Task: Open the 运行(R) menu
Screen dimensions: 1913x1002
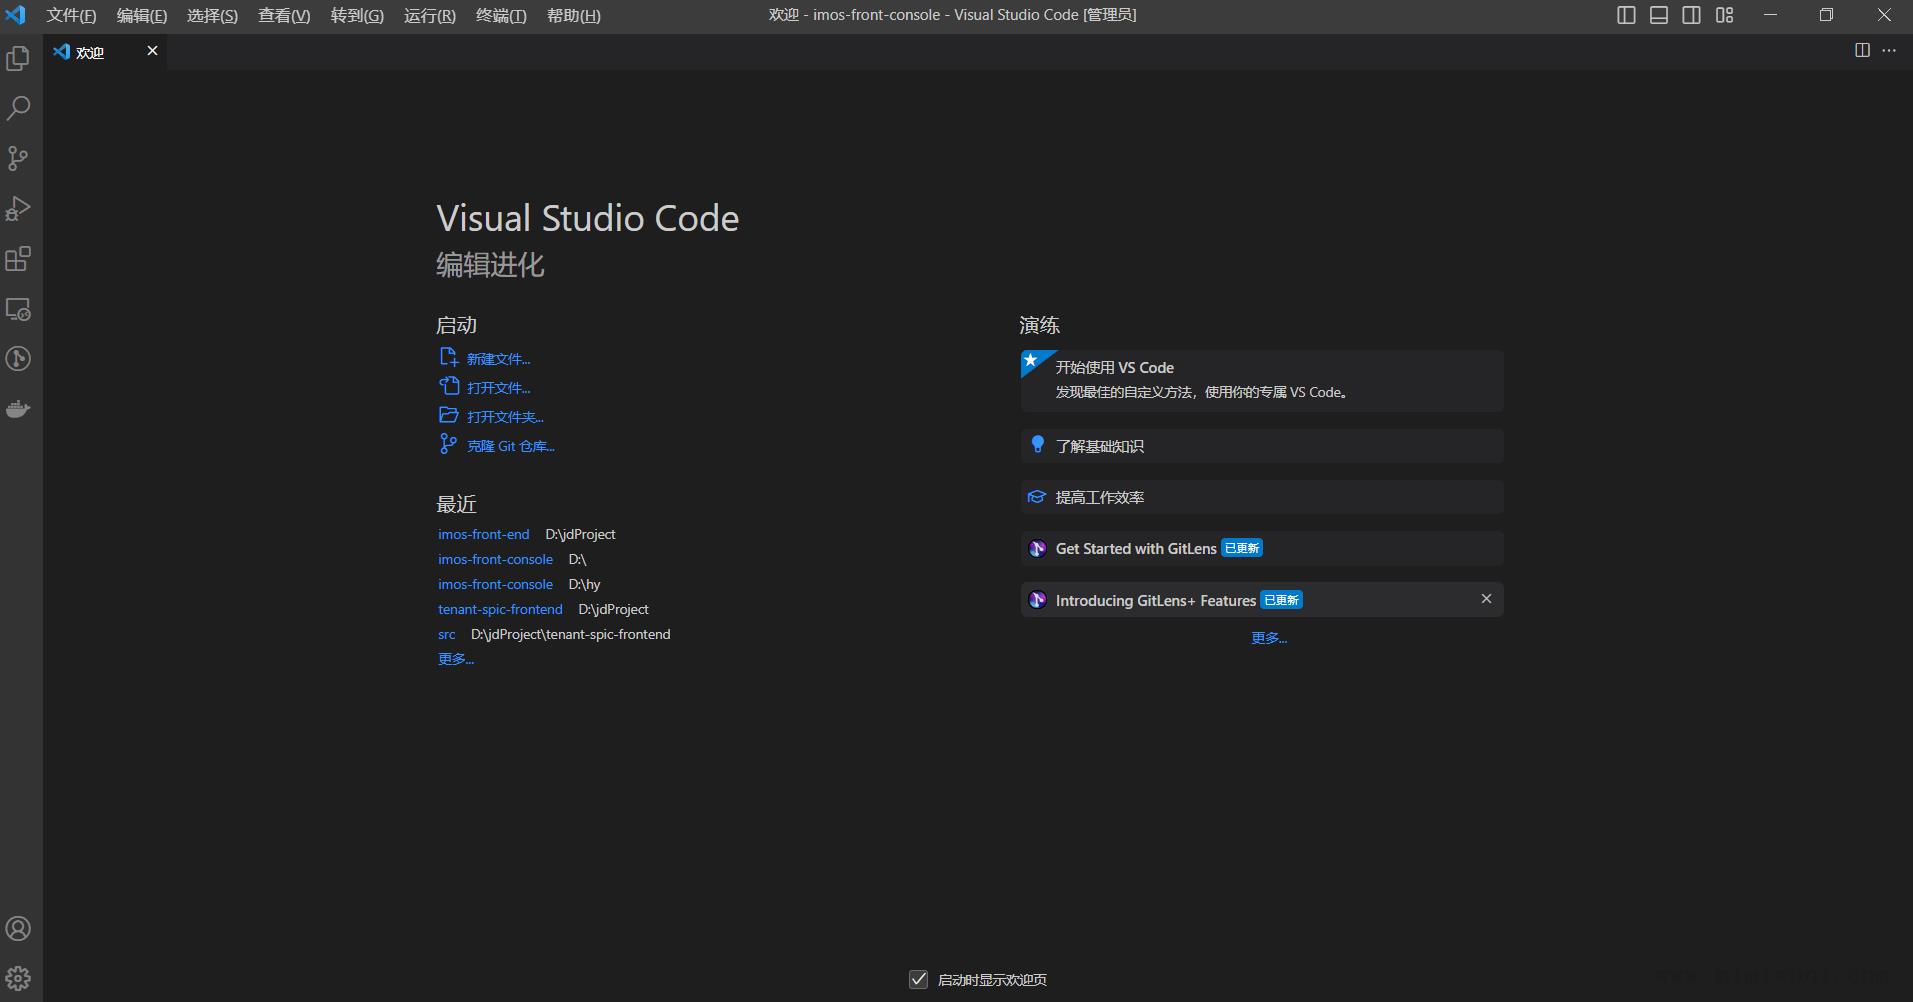Action: pos(430,16)
